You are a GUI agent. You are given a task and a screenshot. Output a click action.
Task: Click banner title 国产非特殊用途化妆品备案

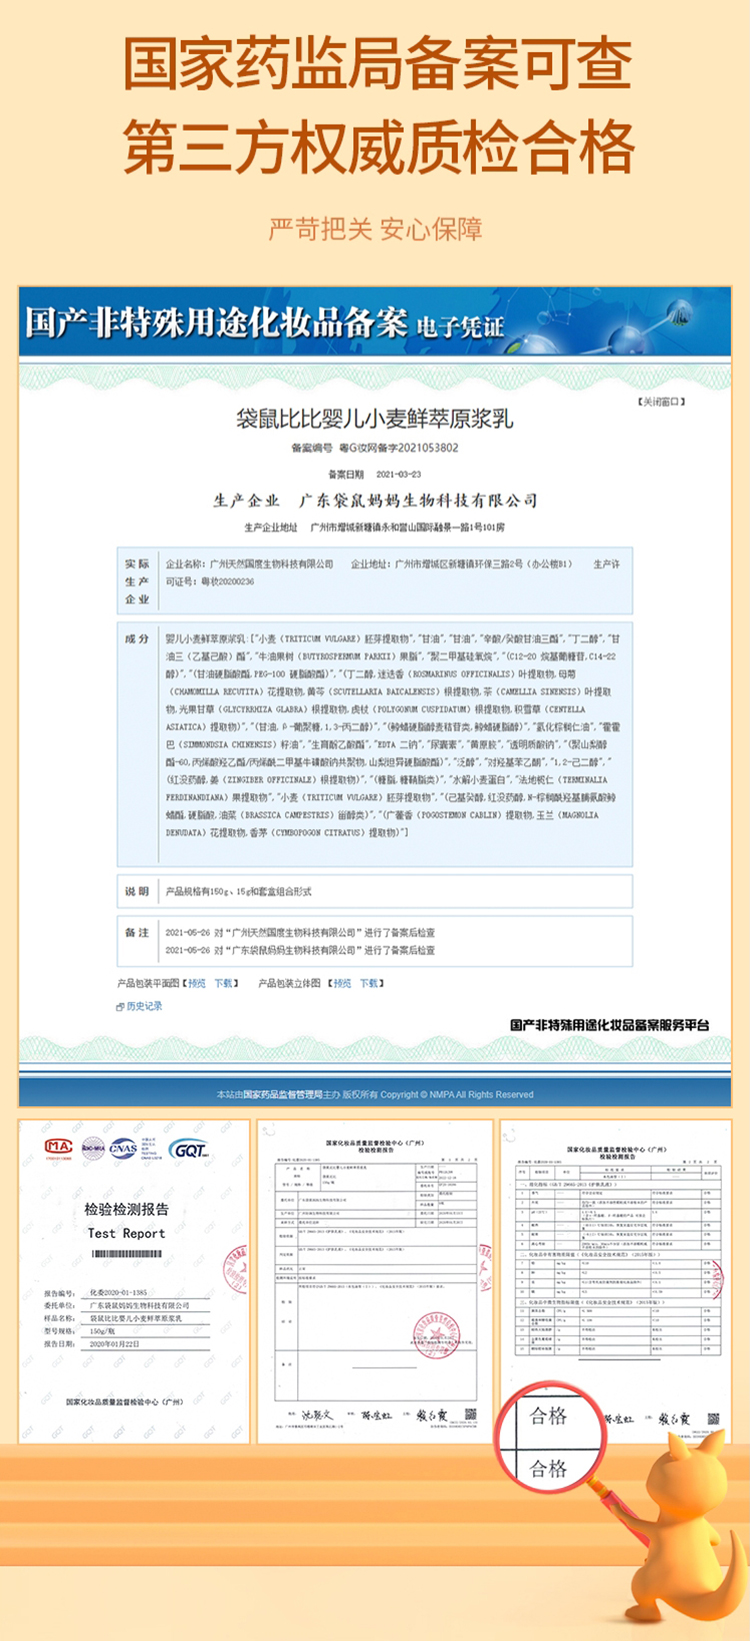coord(216,322)
